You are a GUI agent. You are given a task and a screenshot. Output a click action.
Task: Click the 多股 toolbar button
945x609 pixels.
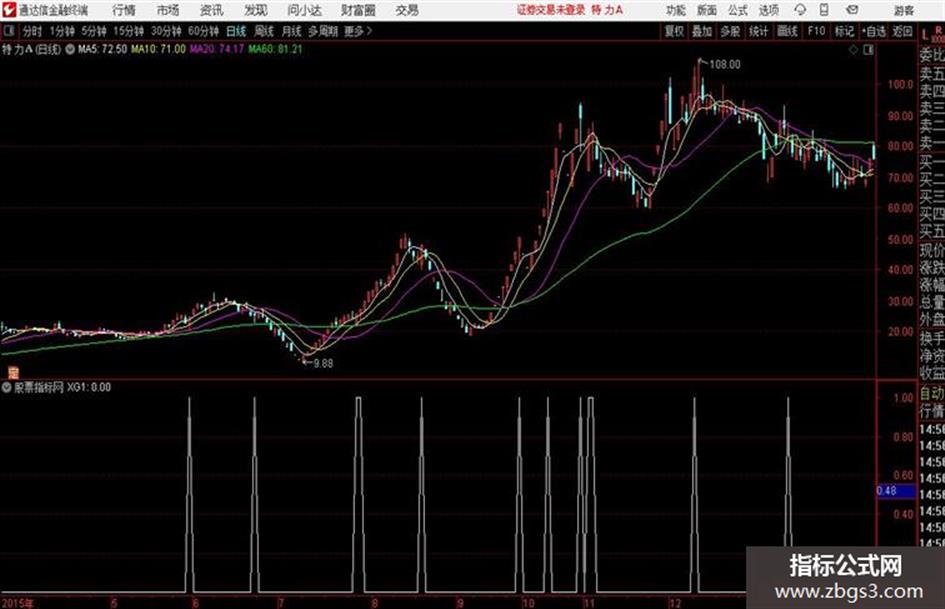click(730, 31)
